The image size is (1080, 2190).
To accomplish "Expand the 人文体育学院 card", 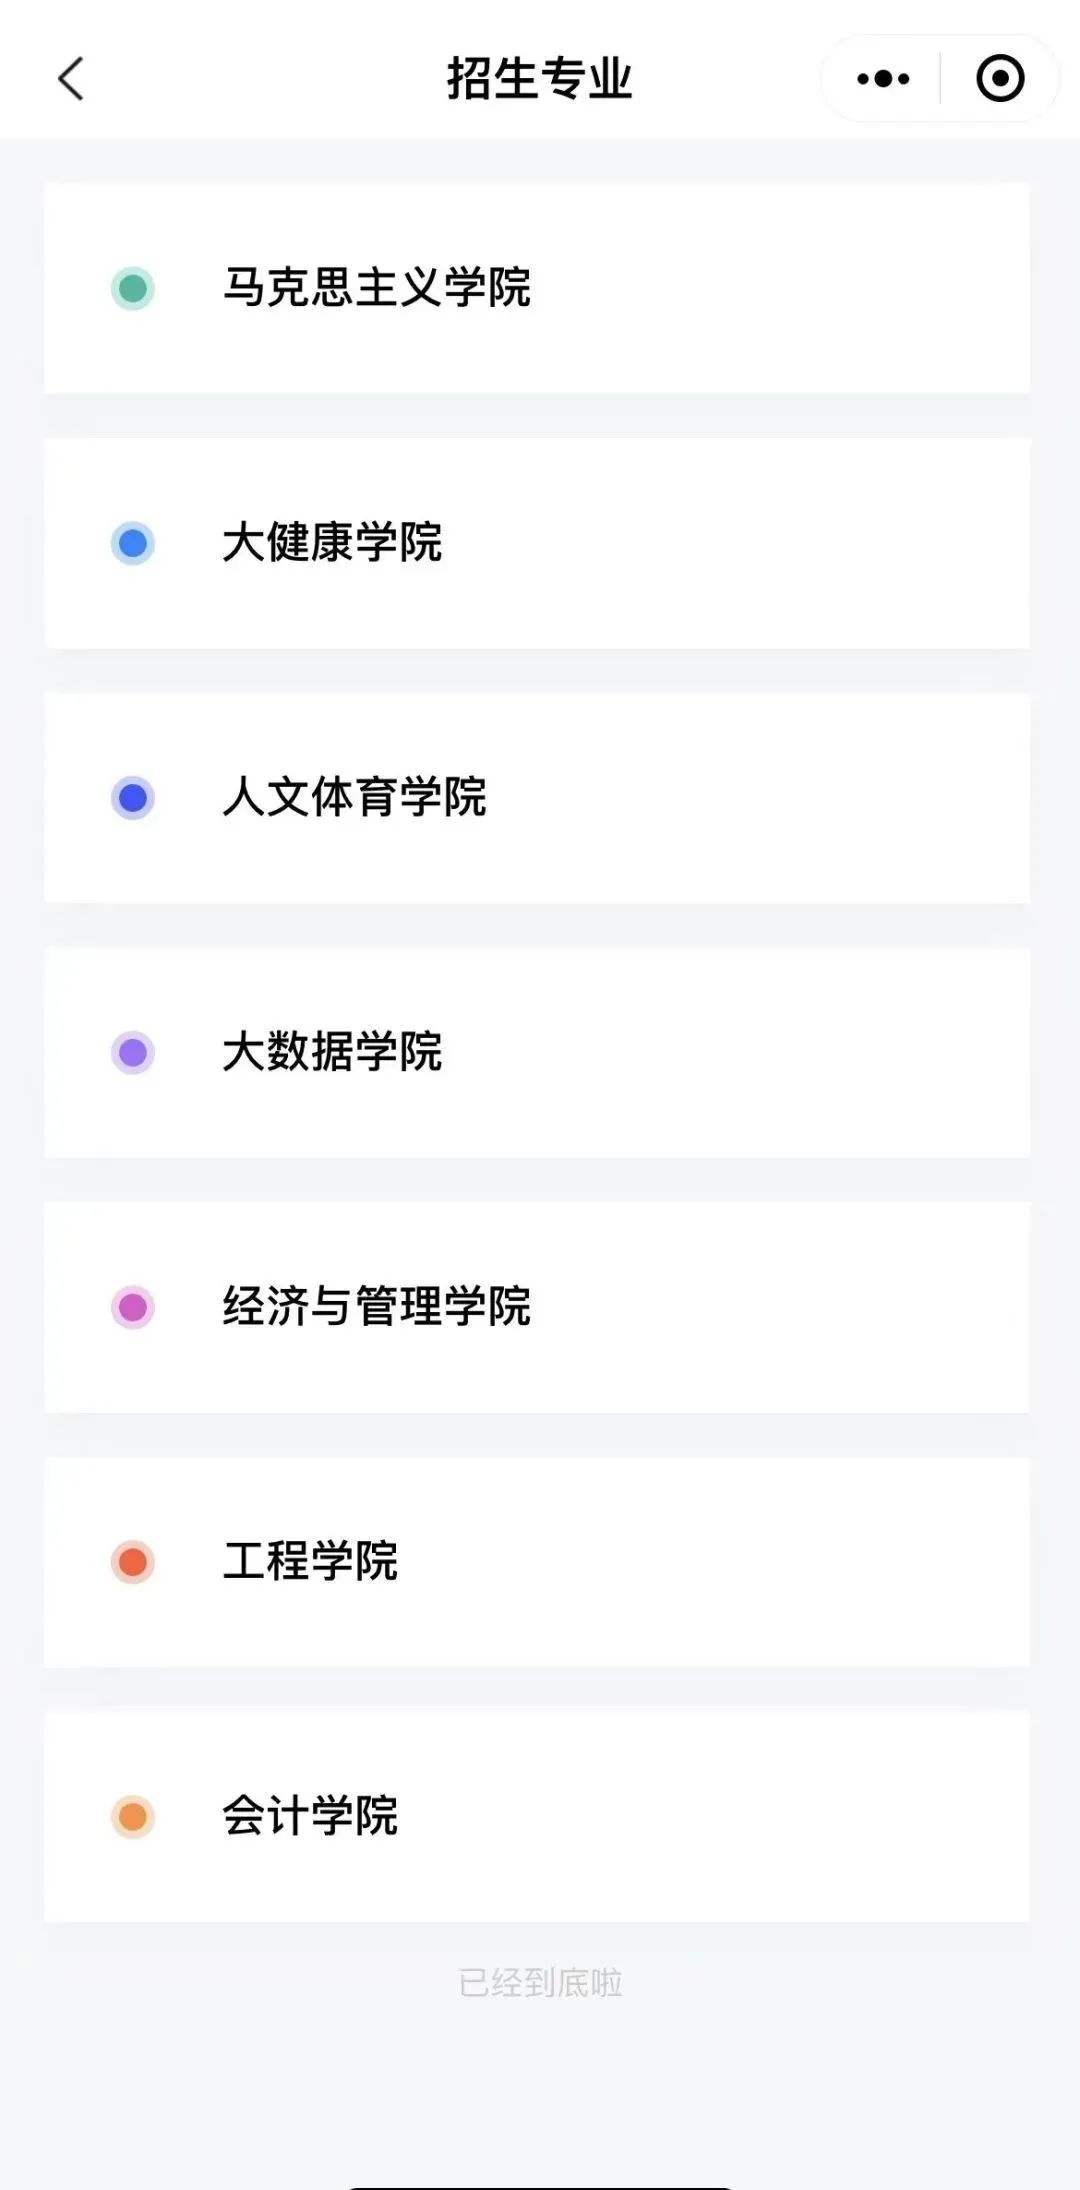I will click(354, 798).
